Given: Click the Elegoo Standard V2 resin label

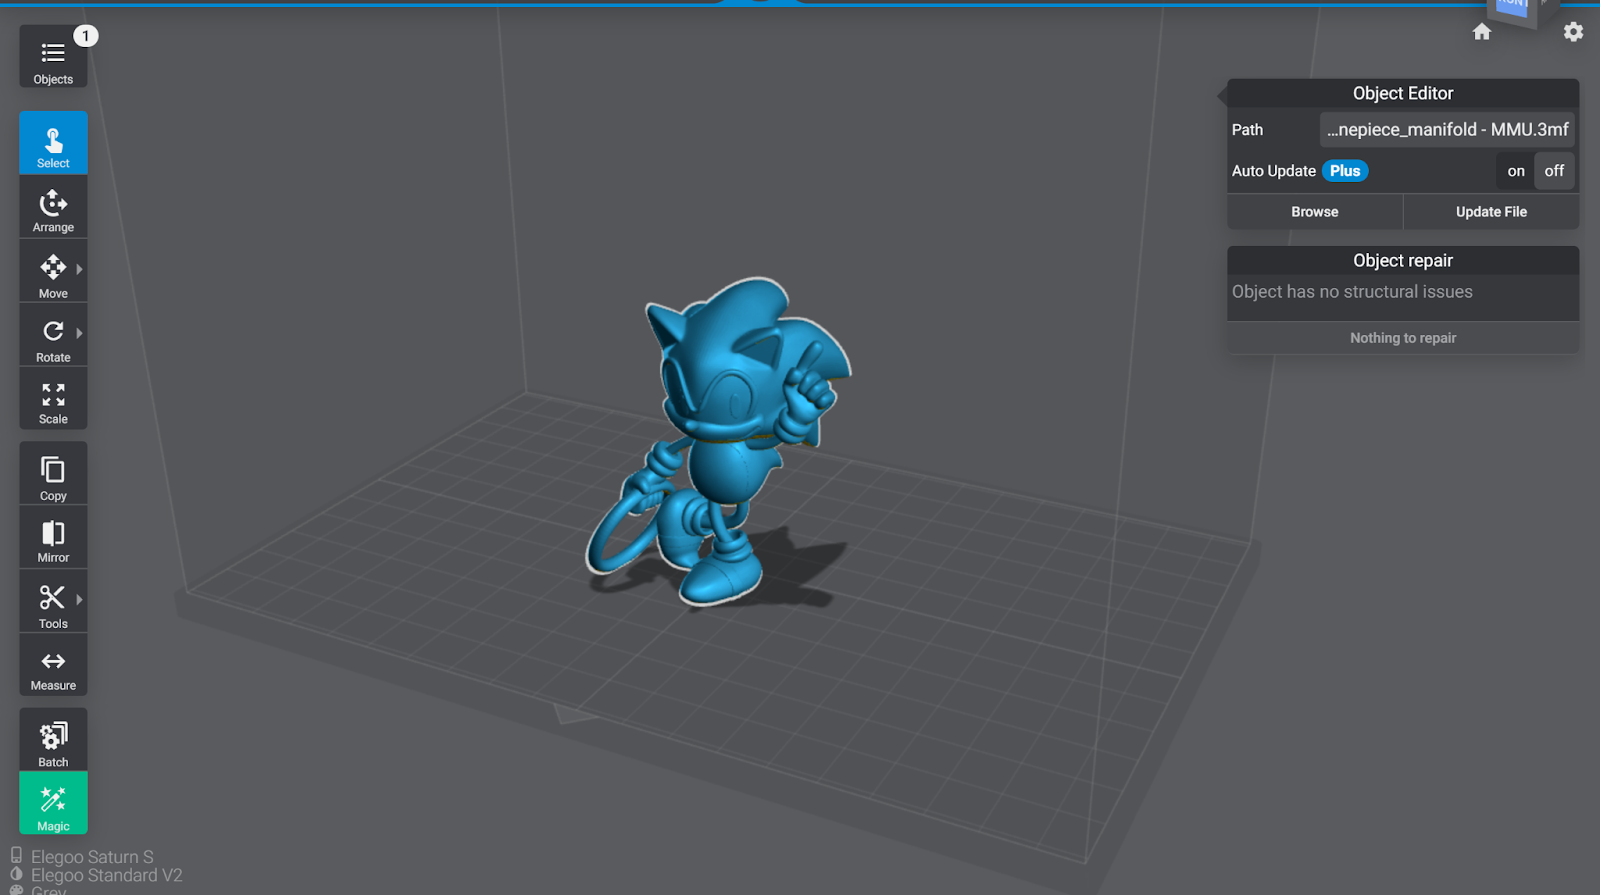Looking at the screenshot, I should 106,876.
